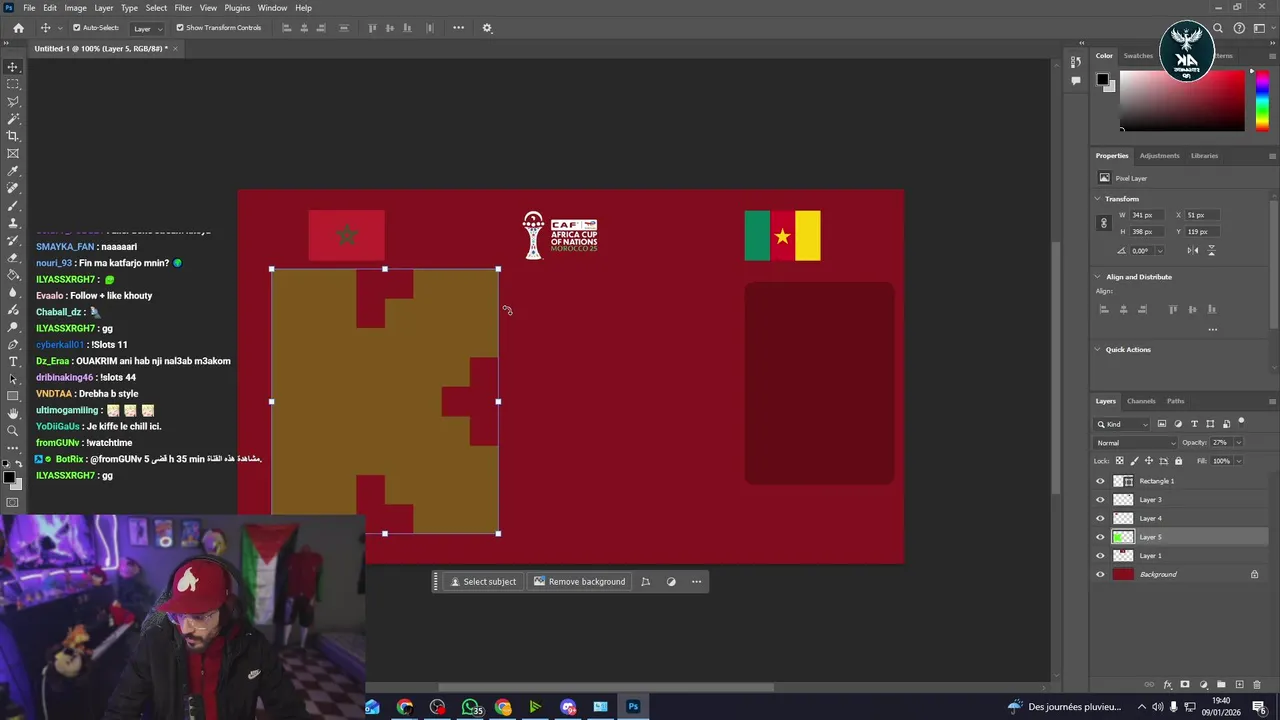The image size is (1280, 720).
Task: Collapse the Transform section
Action: (1098, 199)
